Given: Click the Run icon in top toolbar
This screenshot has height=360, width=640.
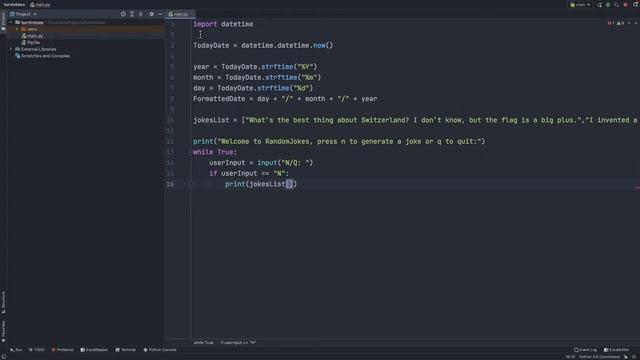Looking at the screenshot, I should [x=599, y=4].
